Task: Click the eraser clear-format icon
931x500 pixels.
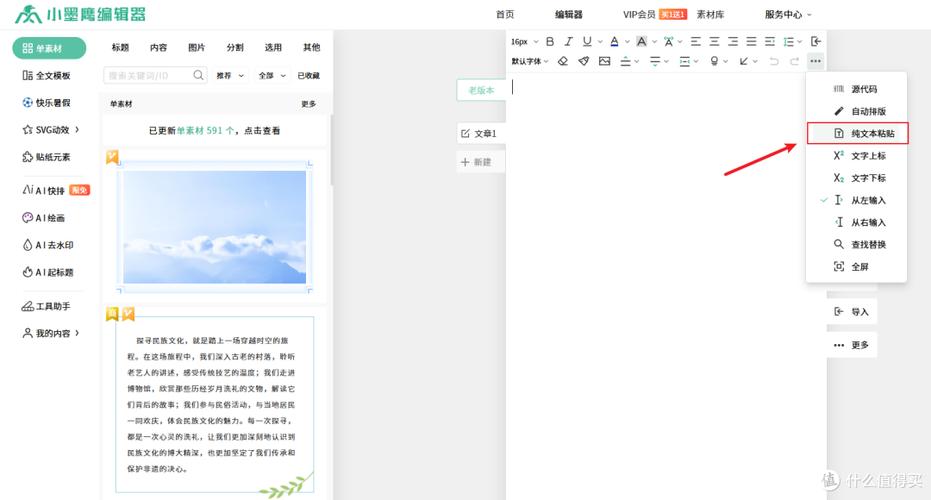Action: pyautogui.click(x=563, y=61)
